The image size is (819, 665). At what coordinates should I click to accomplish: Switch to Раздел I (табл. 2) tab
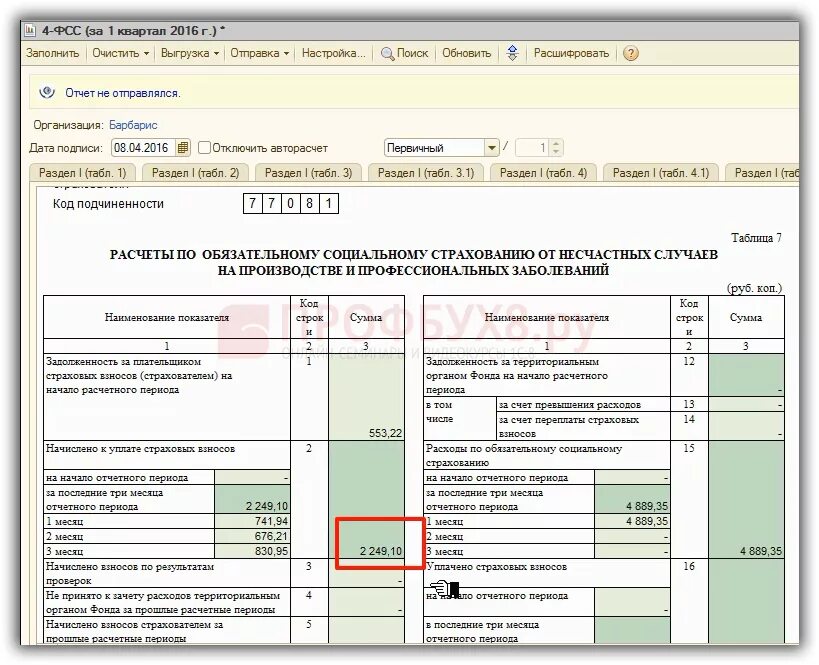tap(195, 173)
